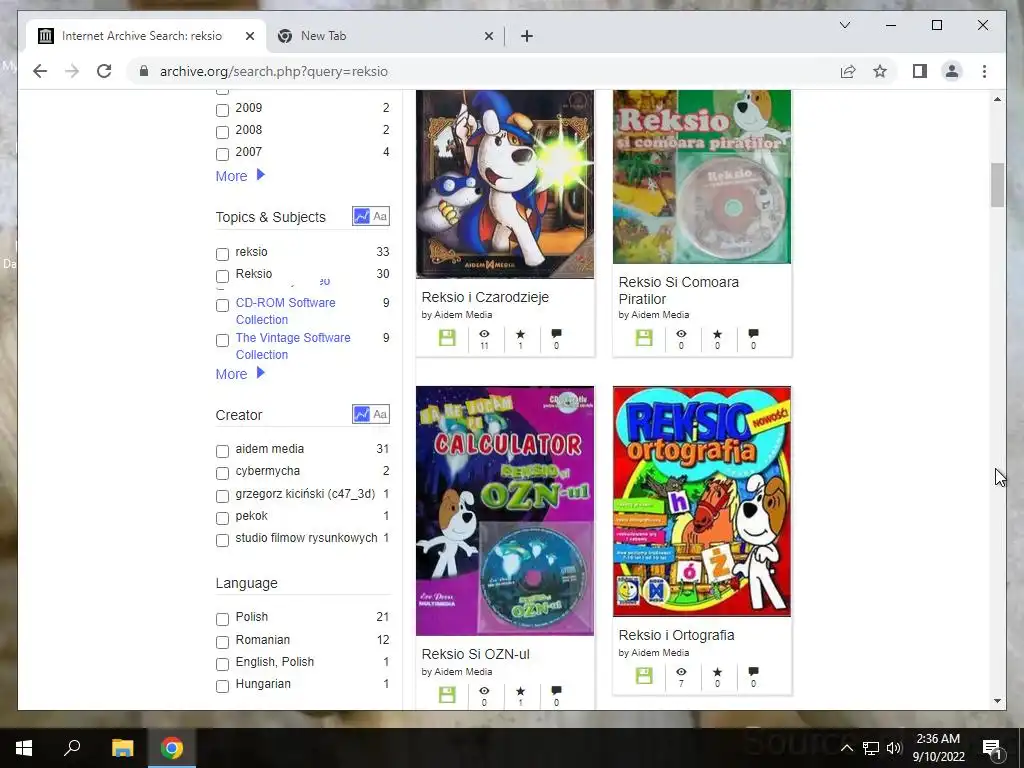
Task: Bookmark this page with the star icon
Action: (880, 71)
